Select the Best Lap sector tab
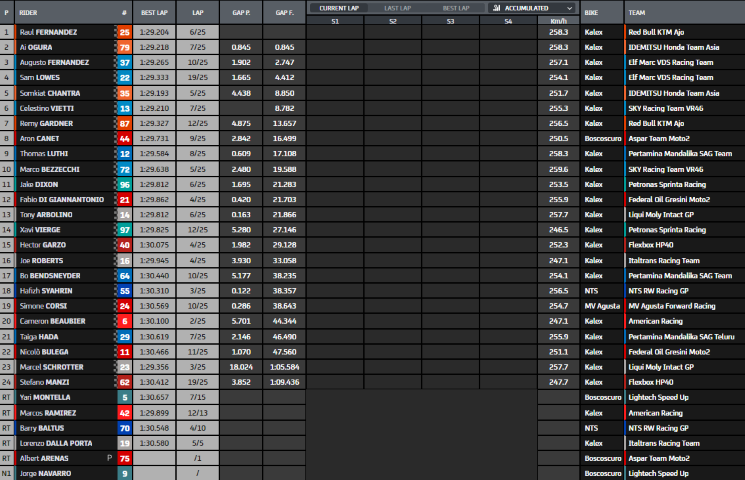 pyautogui.click(x=458, y=8)
